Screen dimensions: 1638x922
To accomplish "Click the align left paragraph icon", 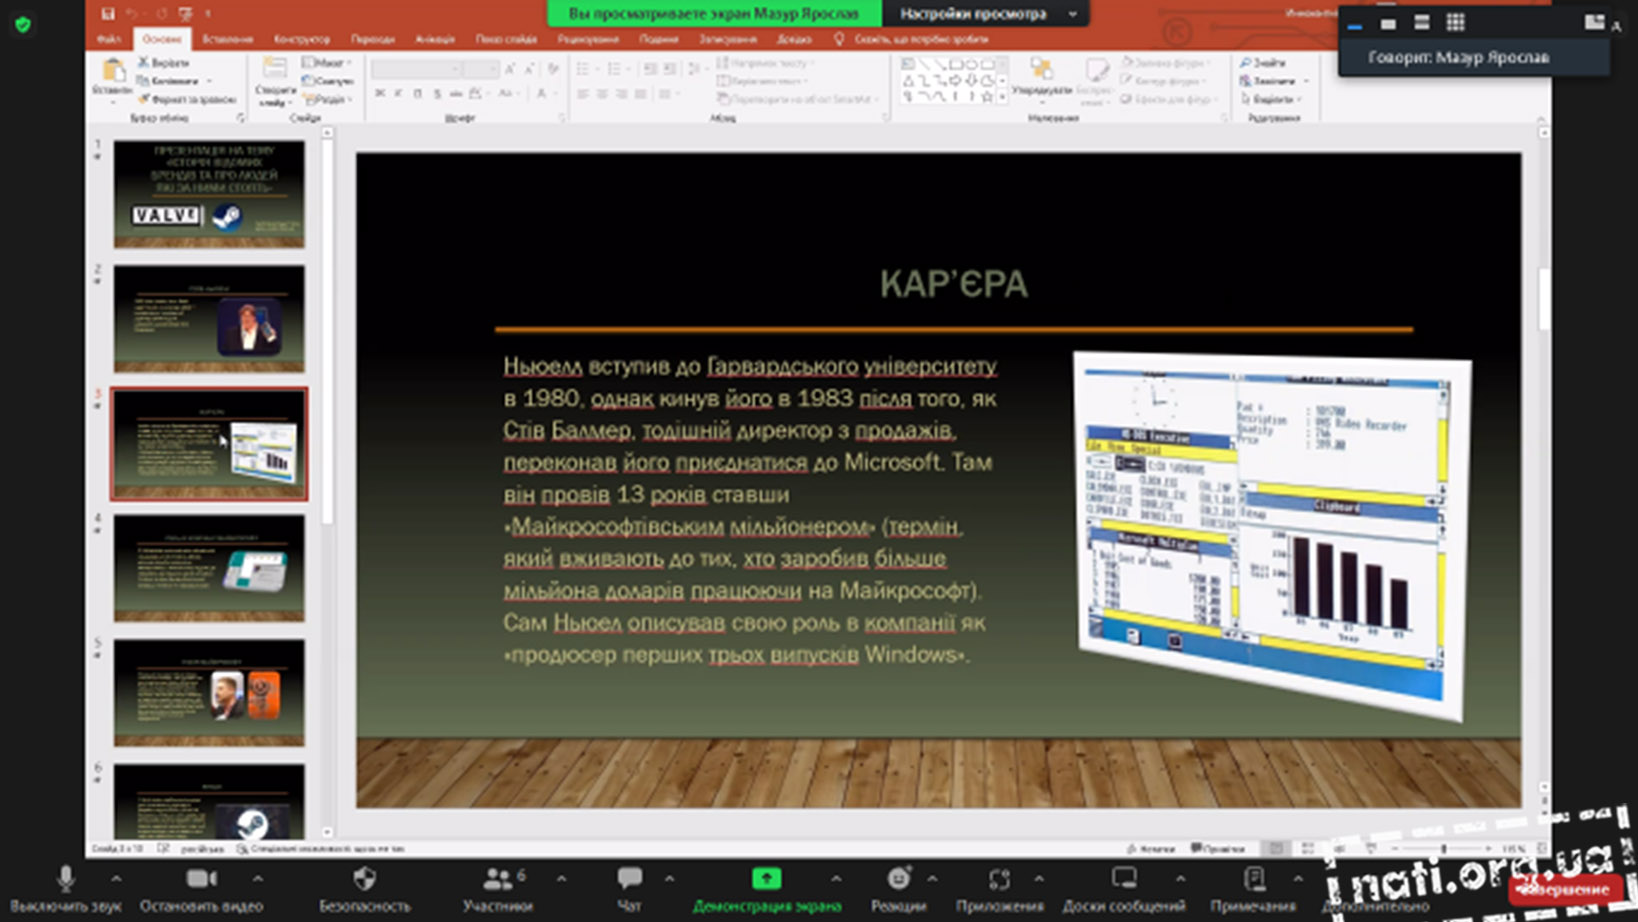I will click(583, 94).
